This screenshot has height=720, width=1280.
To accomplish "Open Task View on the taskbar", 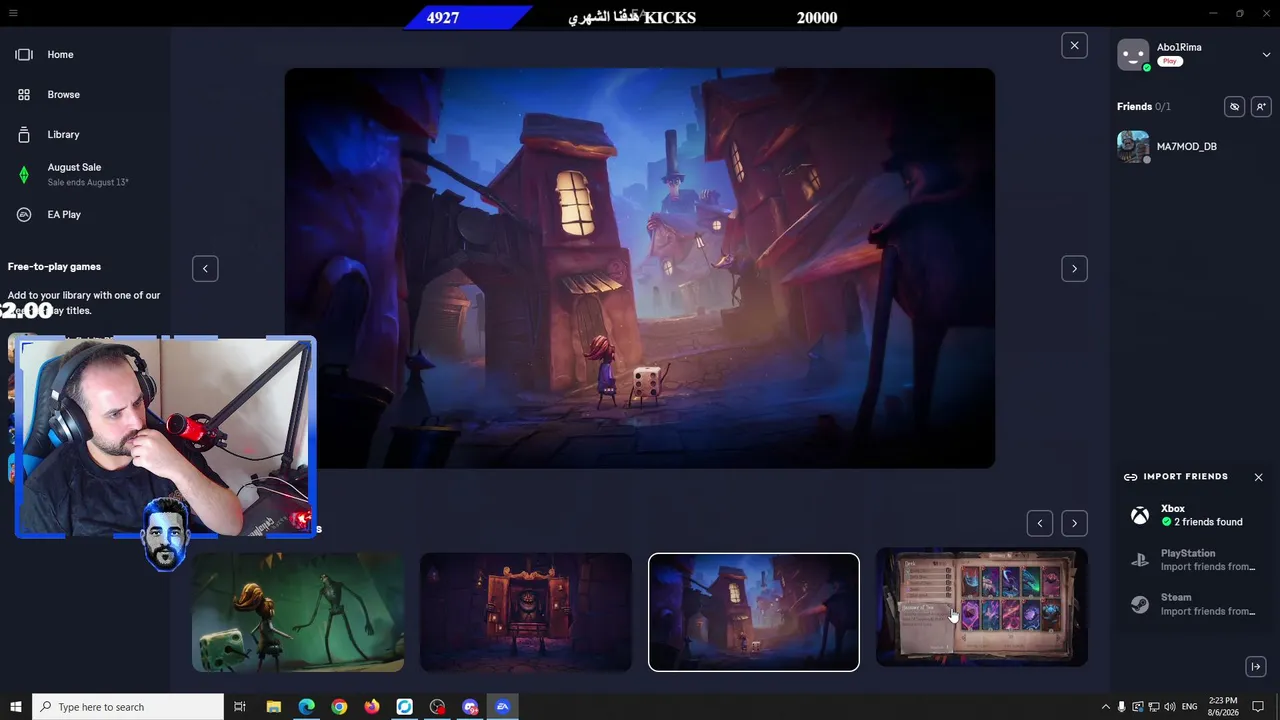I will point(240,707).
